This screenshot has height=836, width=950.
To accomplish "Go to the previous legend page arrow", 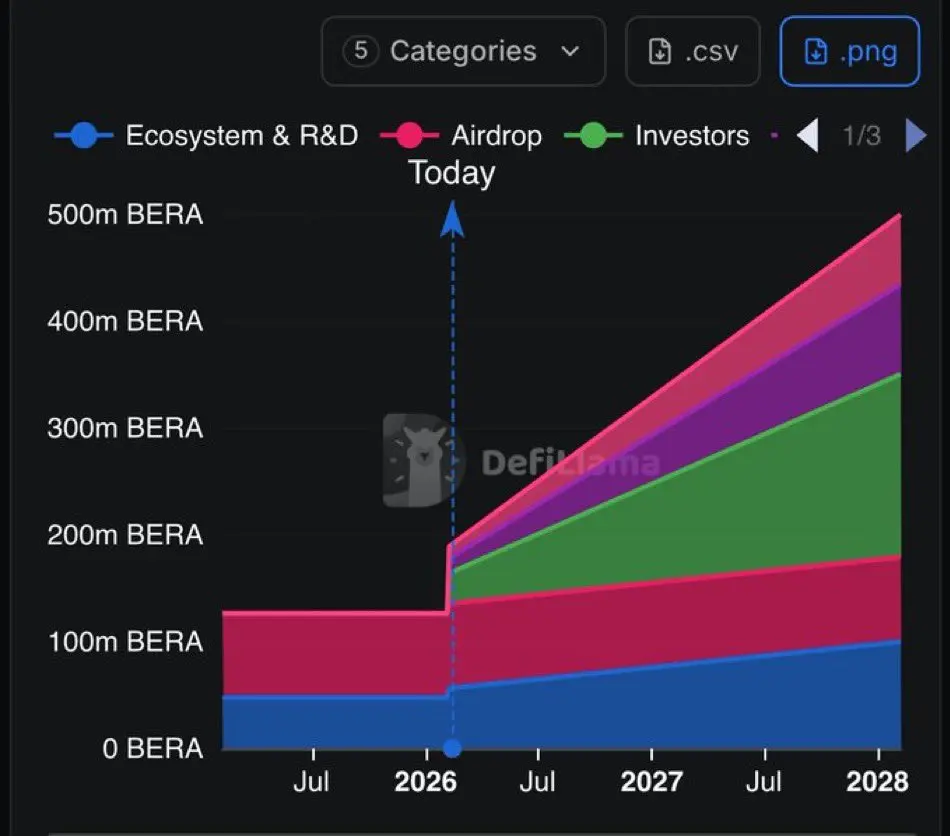I will [x=808, y=135].
